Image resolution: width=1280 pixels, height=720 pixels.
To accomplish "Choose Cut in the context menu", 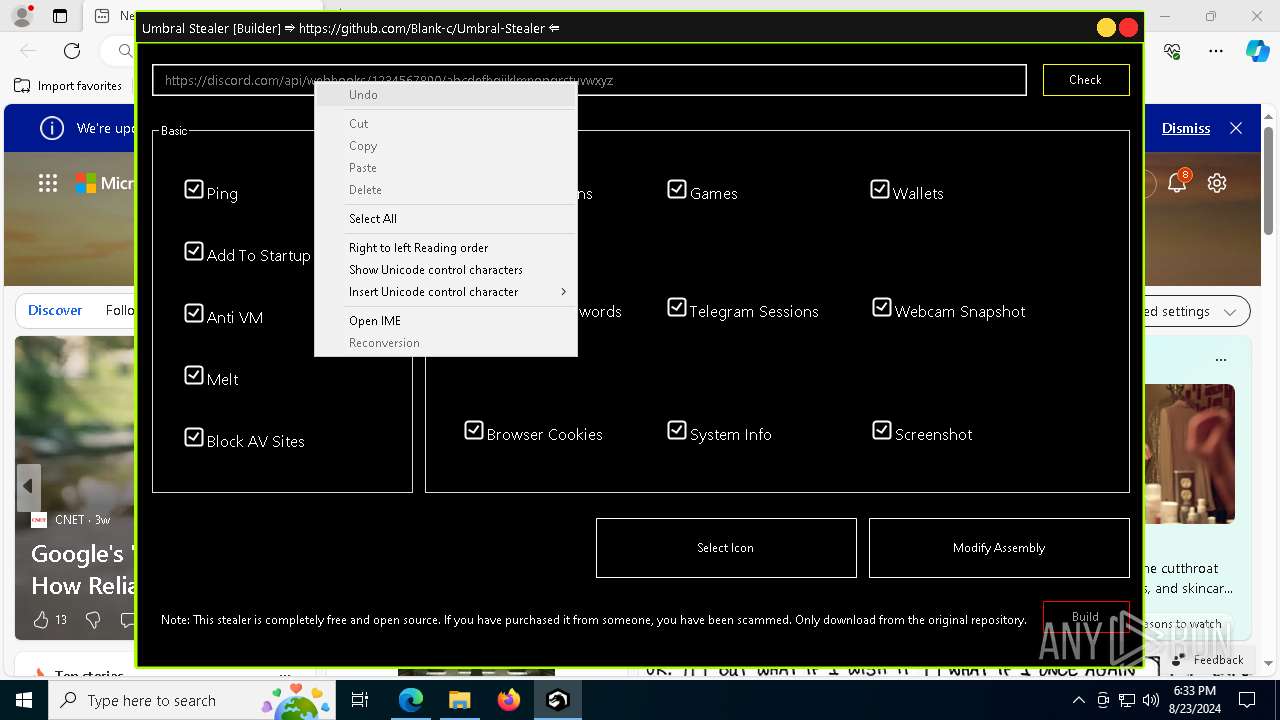I will coord(446,124).
